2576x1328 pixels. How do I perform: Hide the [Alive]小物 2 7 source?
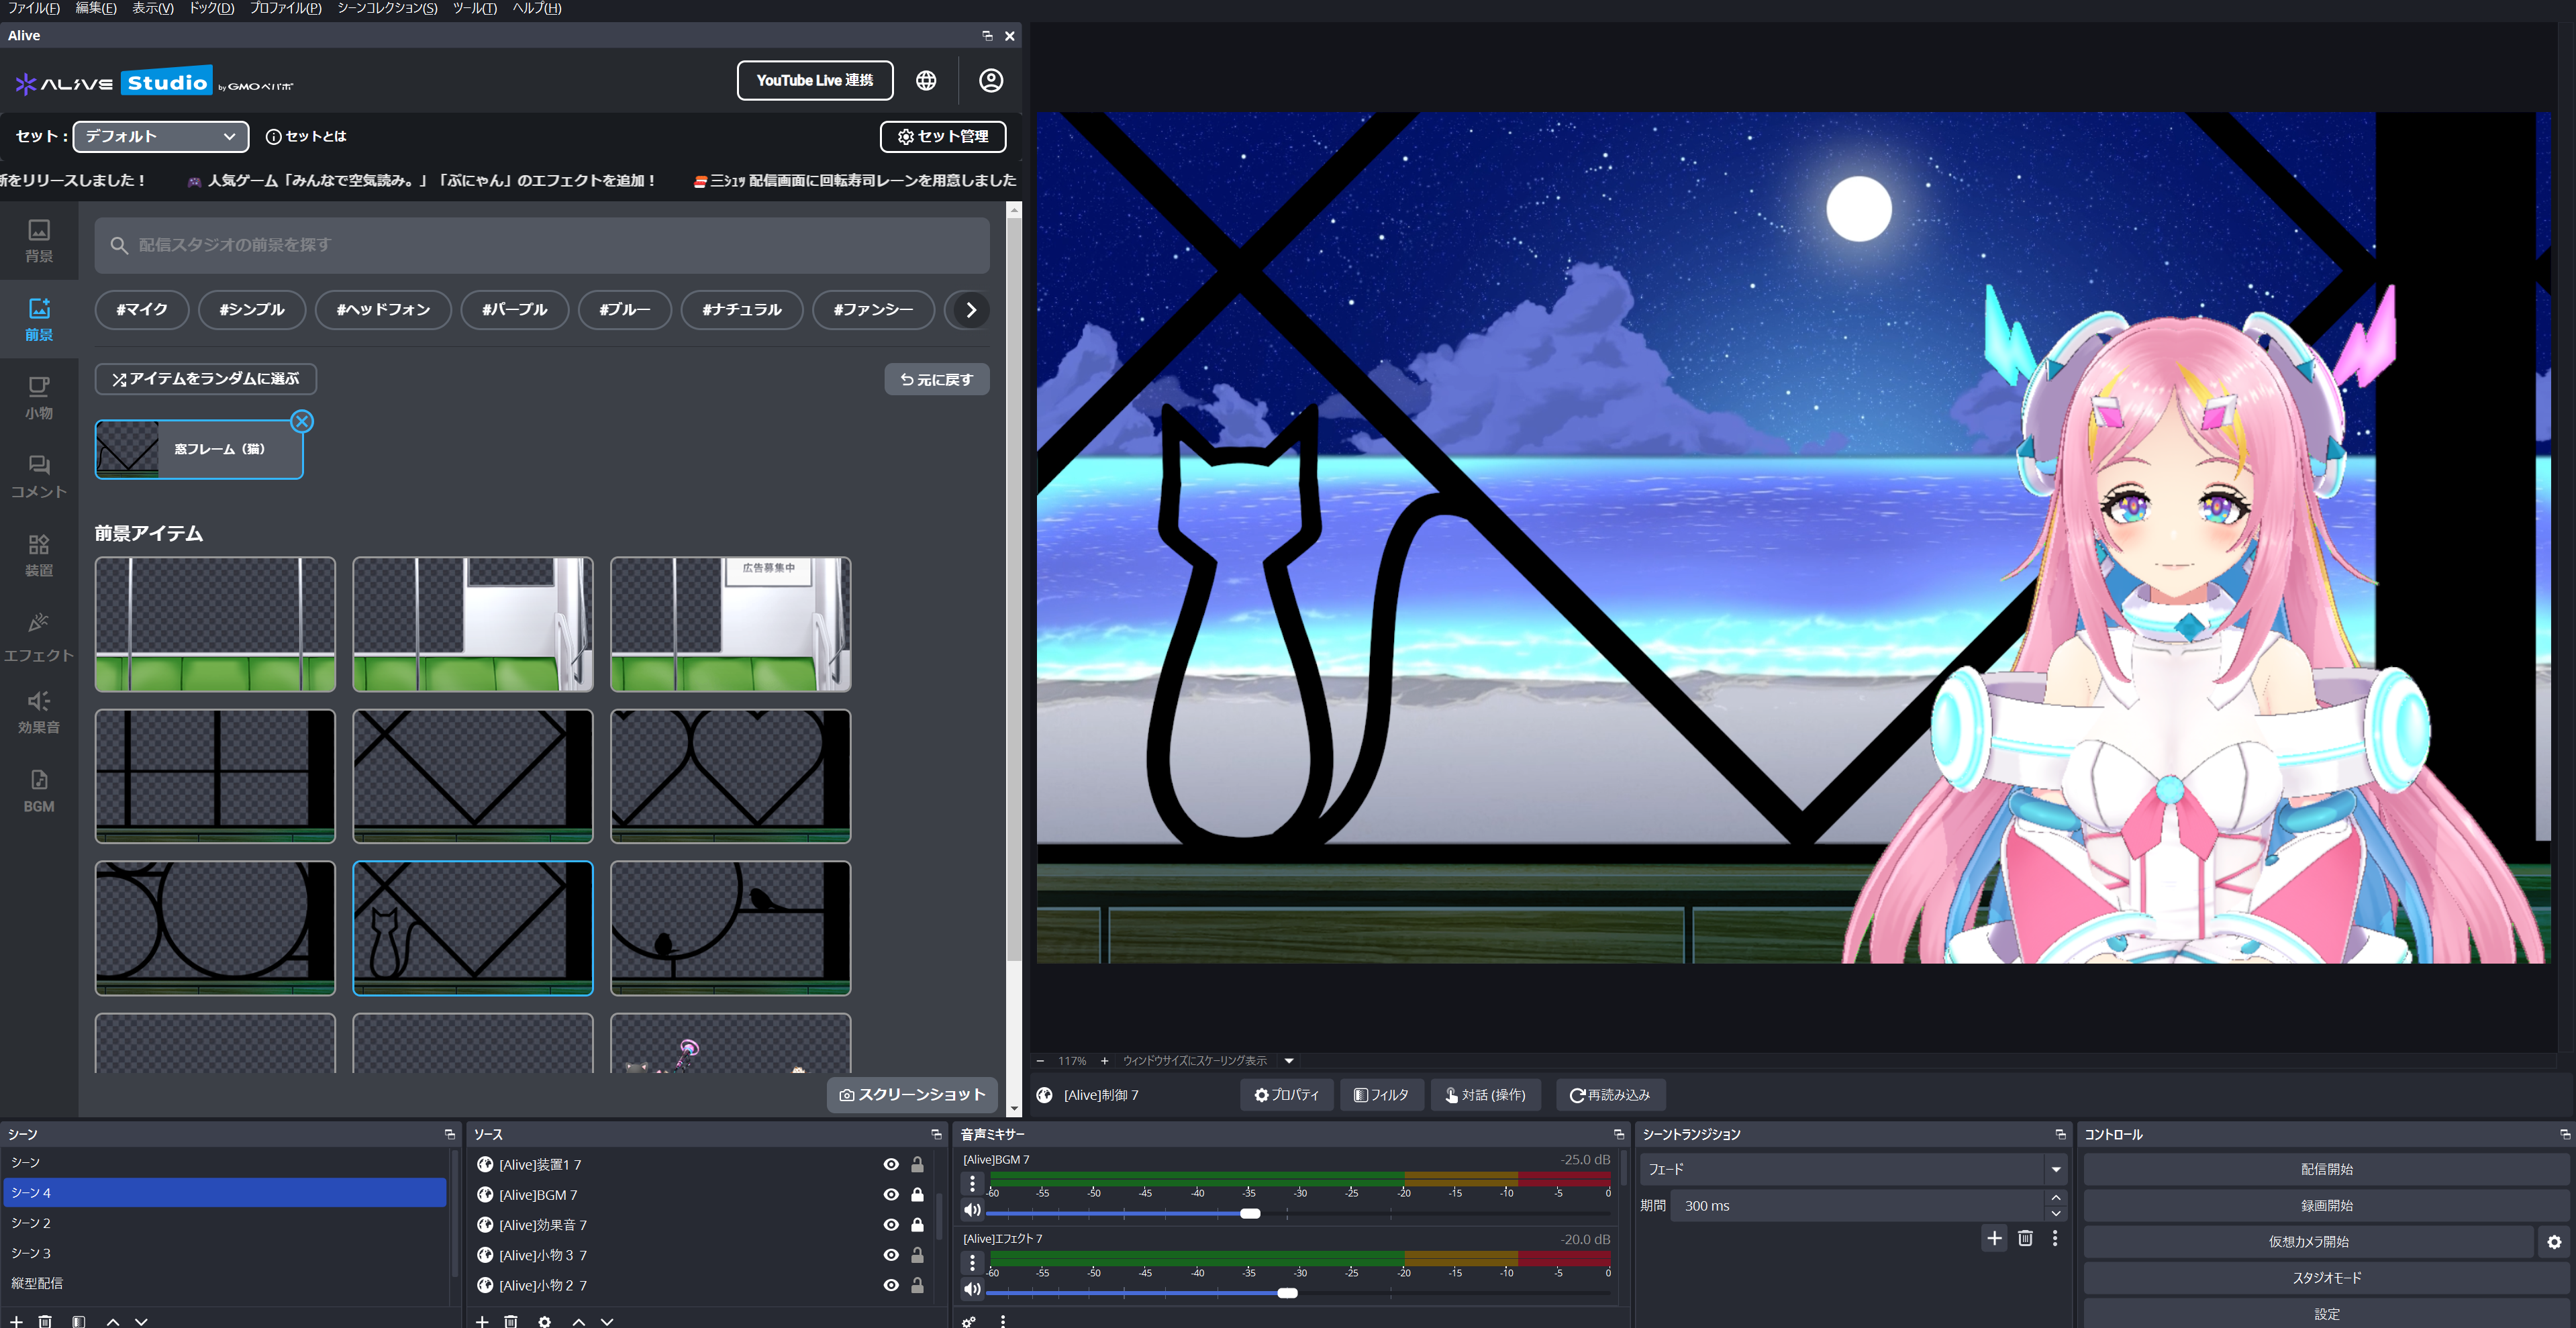tap(890, 1285)
